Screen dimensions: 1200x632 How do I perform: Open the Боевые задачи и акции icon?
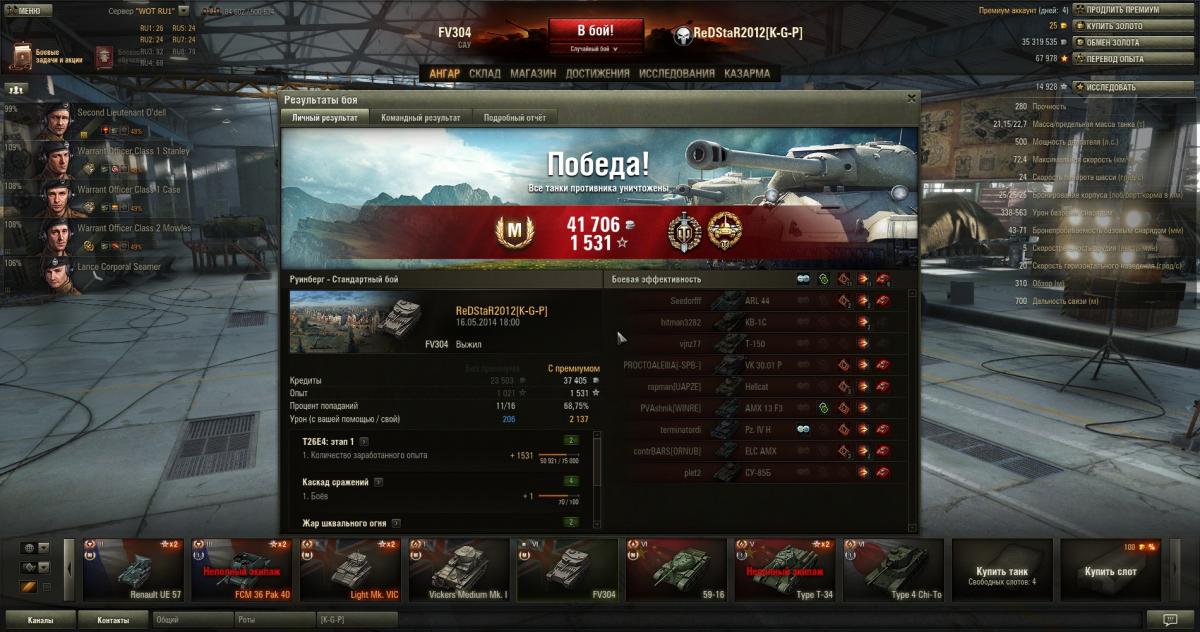(22, 56)
